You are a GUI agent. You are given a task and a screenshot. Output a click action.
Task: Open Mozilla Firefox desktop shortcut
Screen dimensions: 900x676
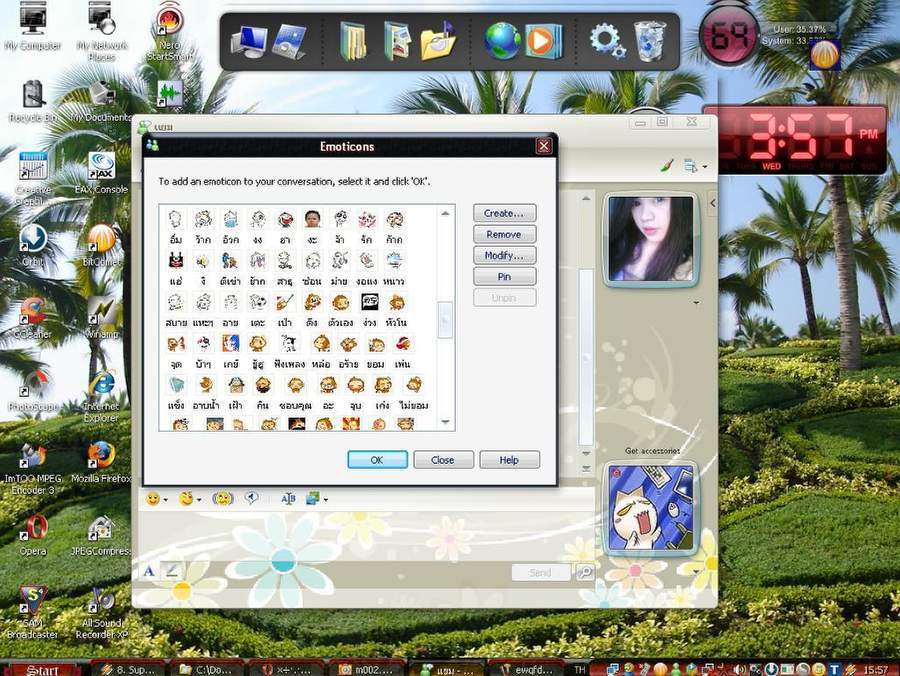coord(101,463)
